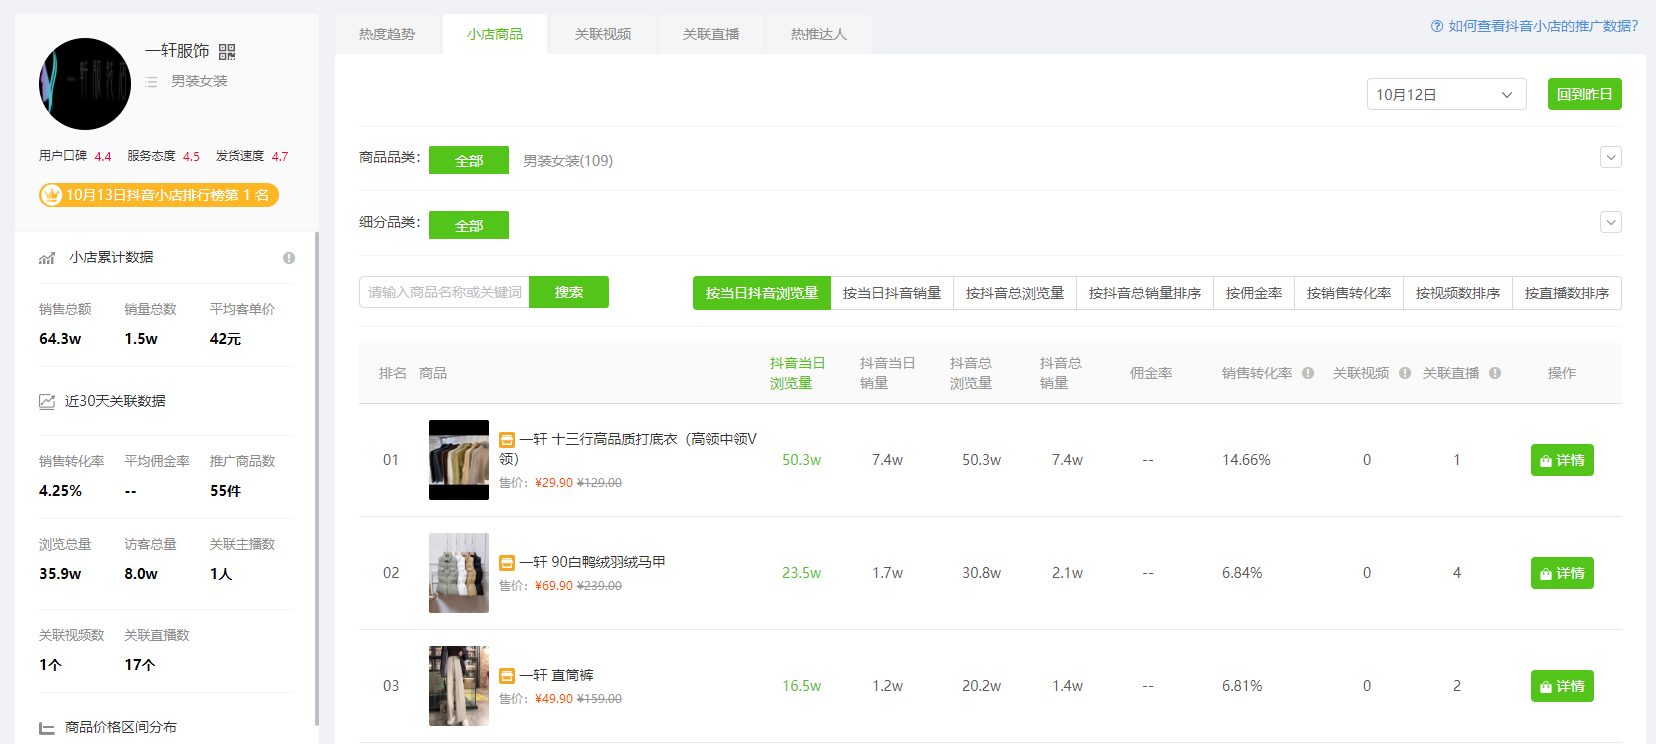1656x744 pixels.
Task: Click the chart icon beside 小店累计数据
Action: pyautogui.click(x=47, y=258)
